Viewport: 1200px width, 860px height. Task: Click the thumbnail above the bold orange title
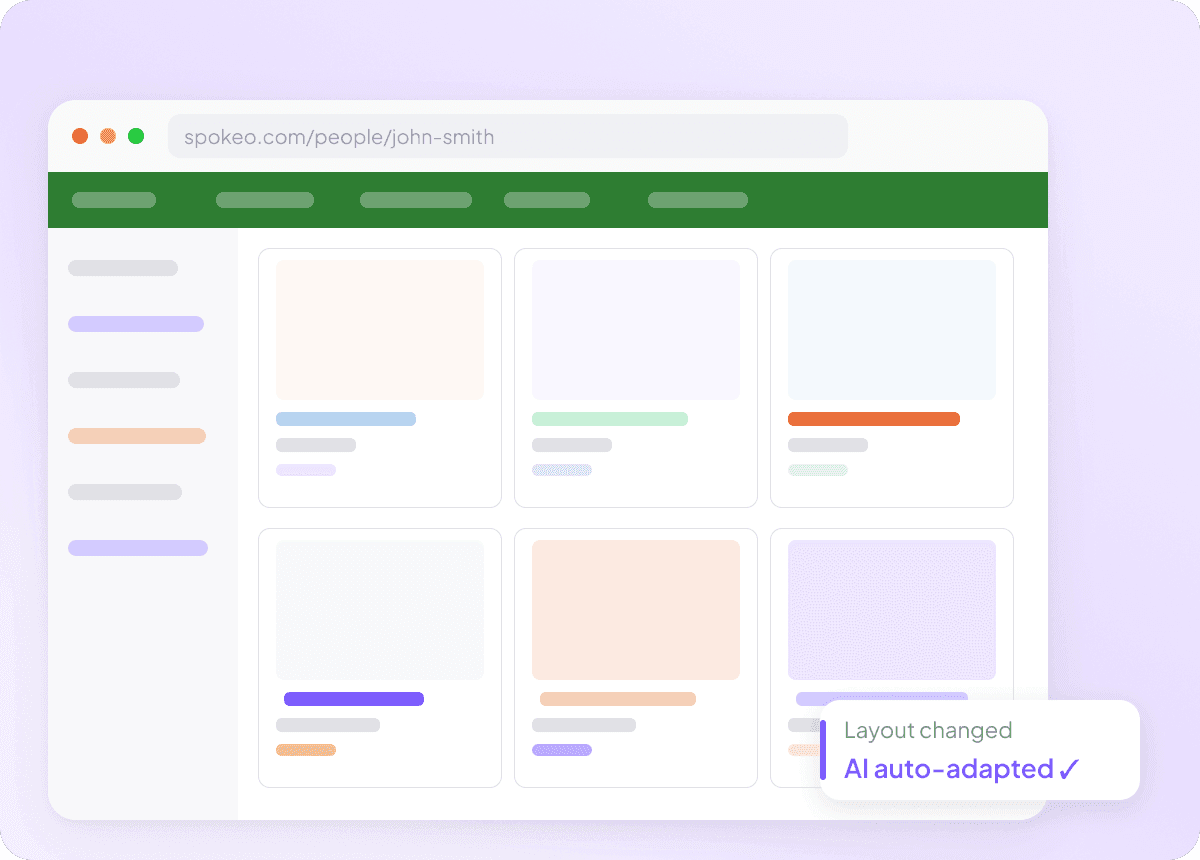click(x=892, y=330)
